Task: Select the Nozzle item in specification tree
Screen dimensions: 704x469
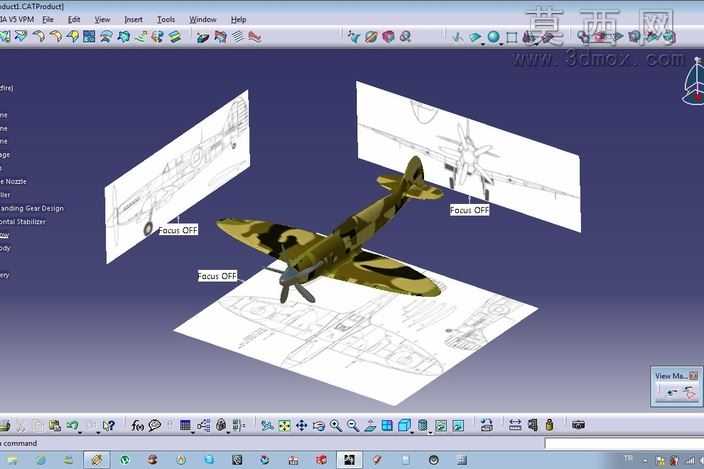Action: [x=13, y=181]
